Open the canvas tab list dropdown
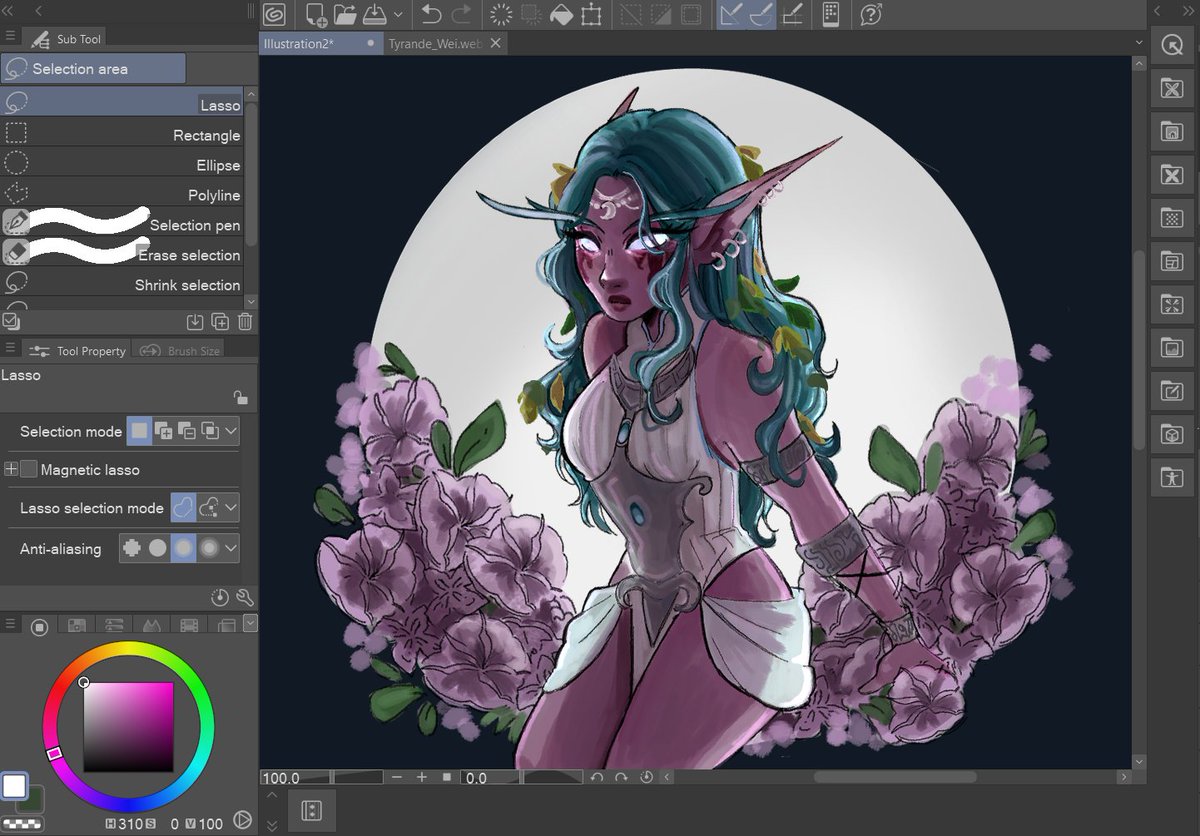Image resolution: width=1200 pixels, height=836 pixels. click(x=1140, y=43)
